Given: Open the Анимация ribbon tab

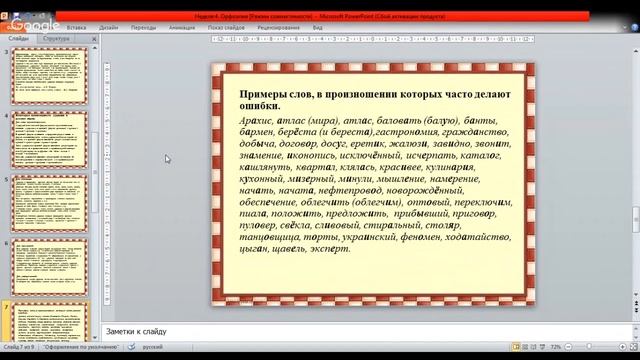Looking at the screenshot, I should click(182, 28).
